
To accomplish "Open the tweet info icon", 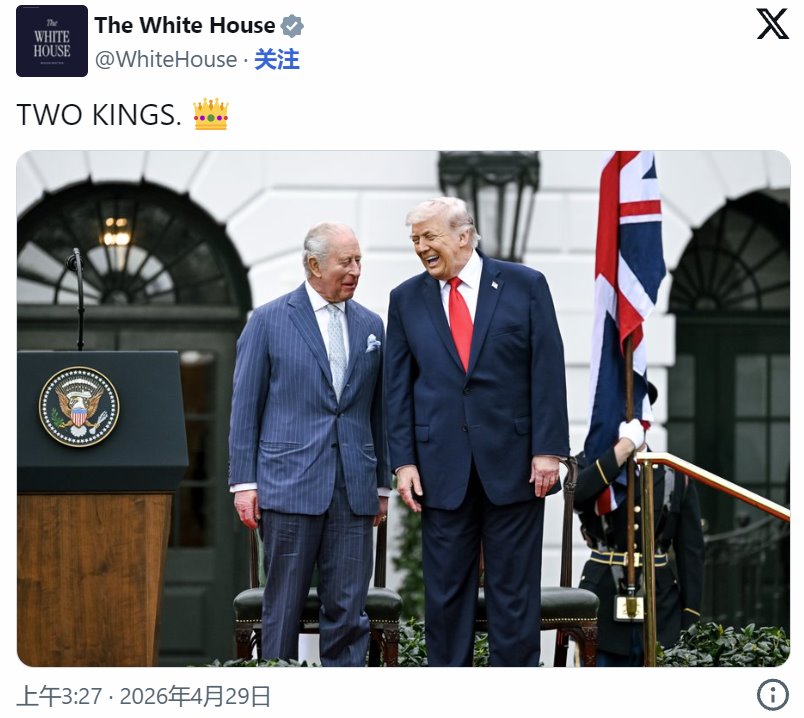I will (x=772, y=695).
